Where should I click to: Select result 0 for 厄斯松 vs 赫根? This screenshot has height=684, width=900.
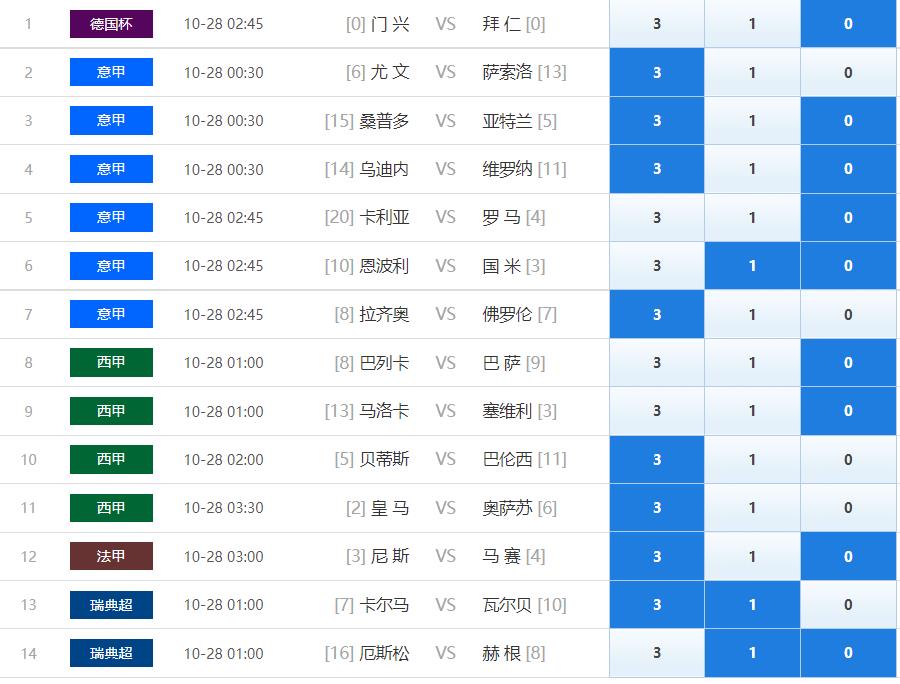pos(848,653)
